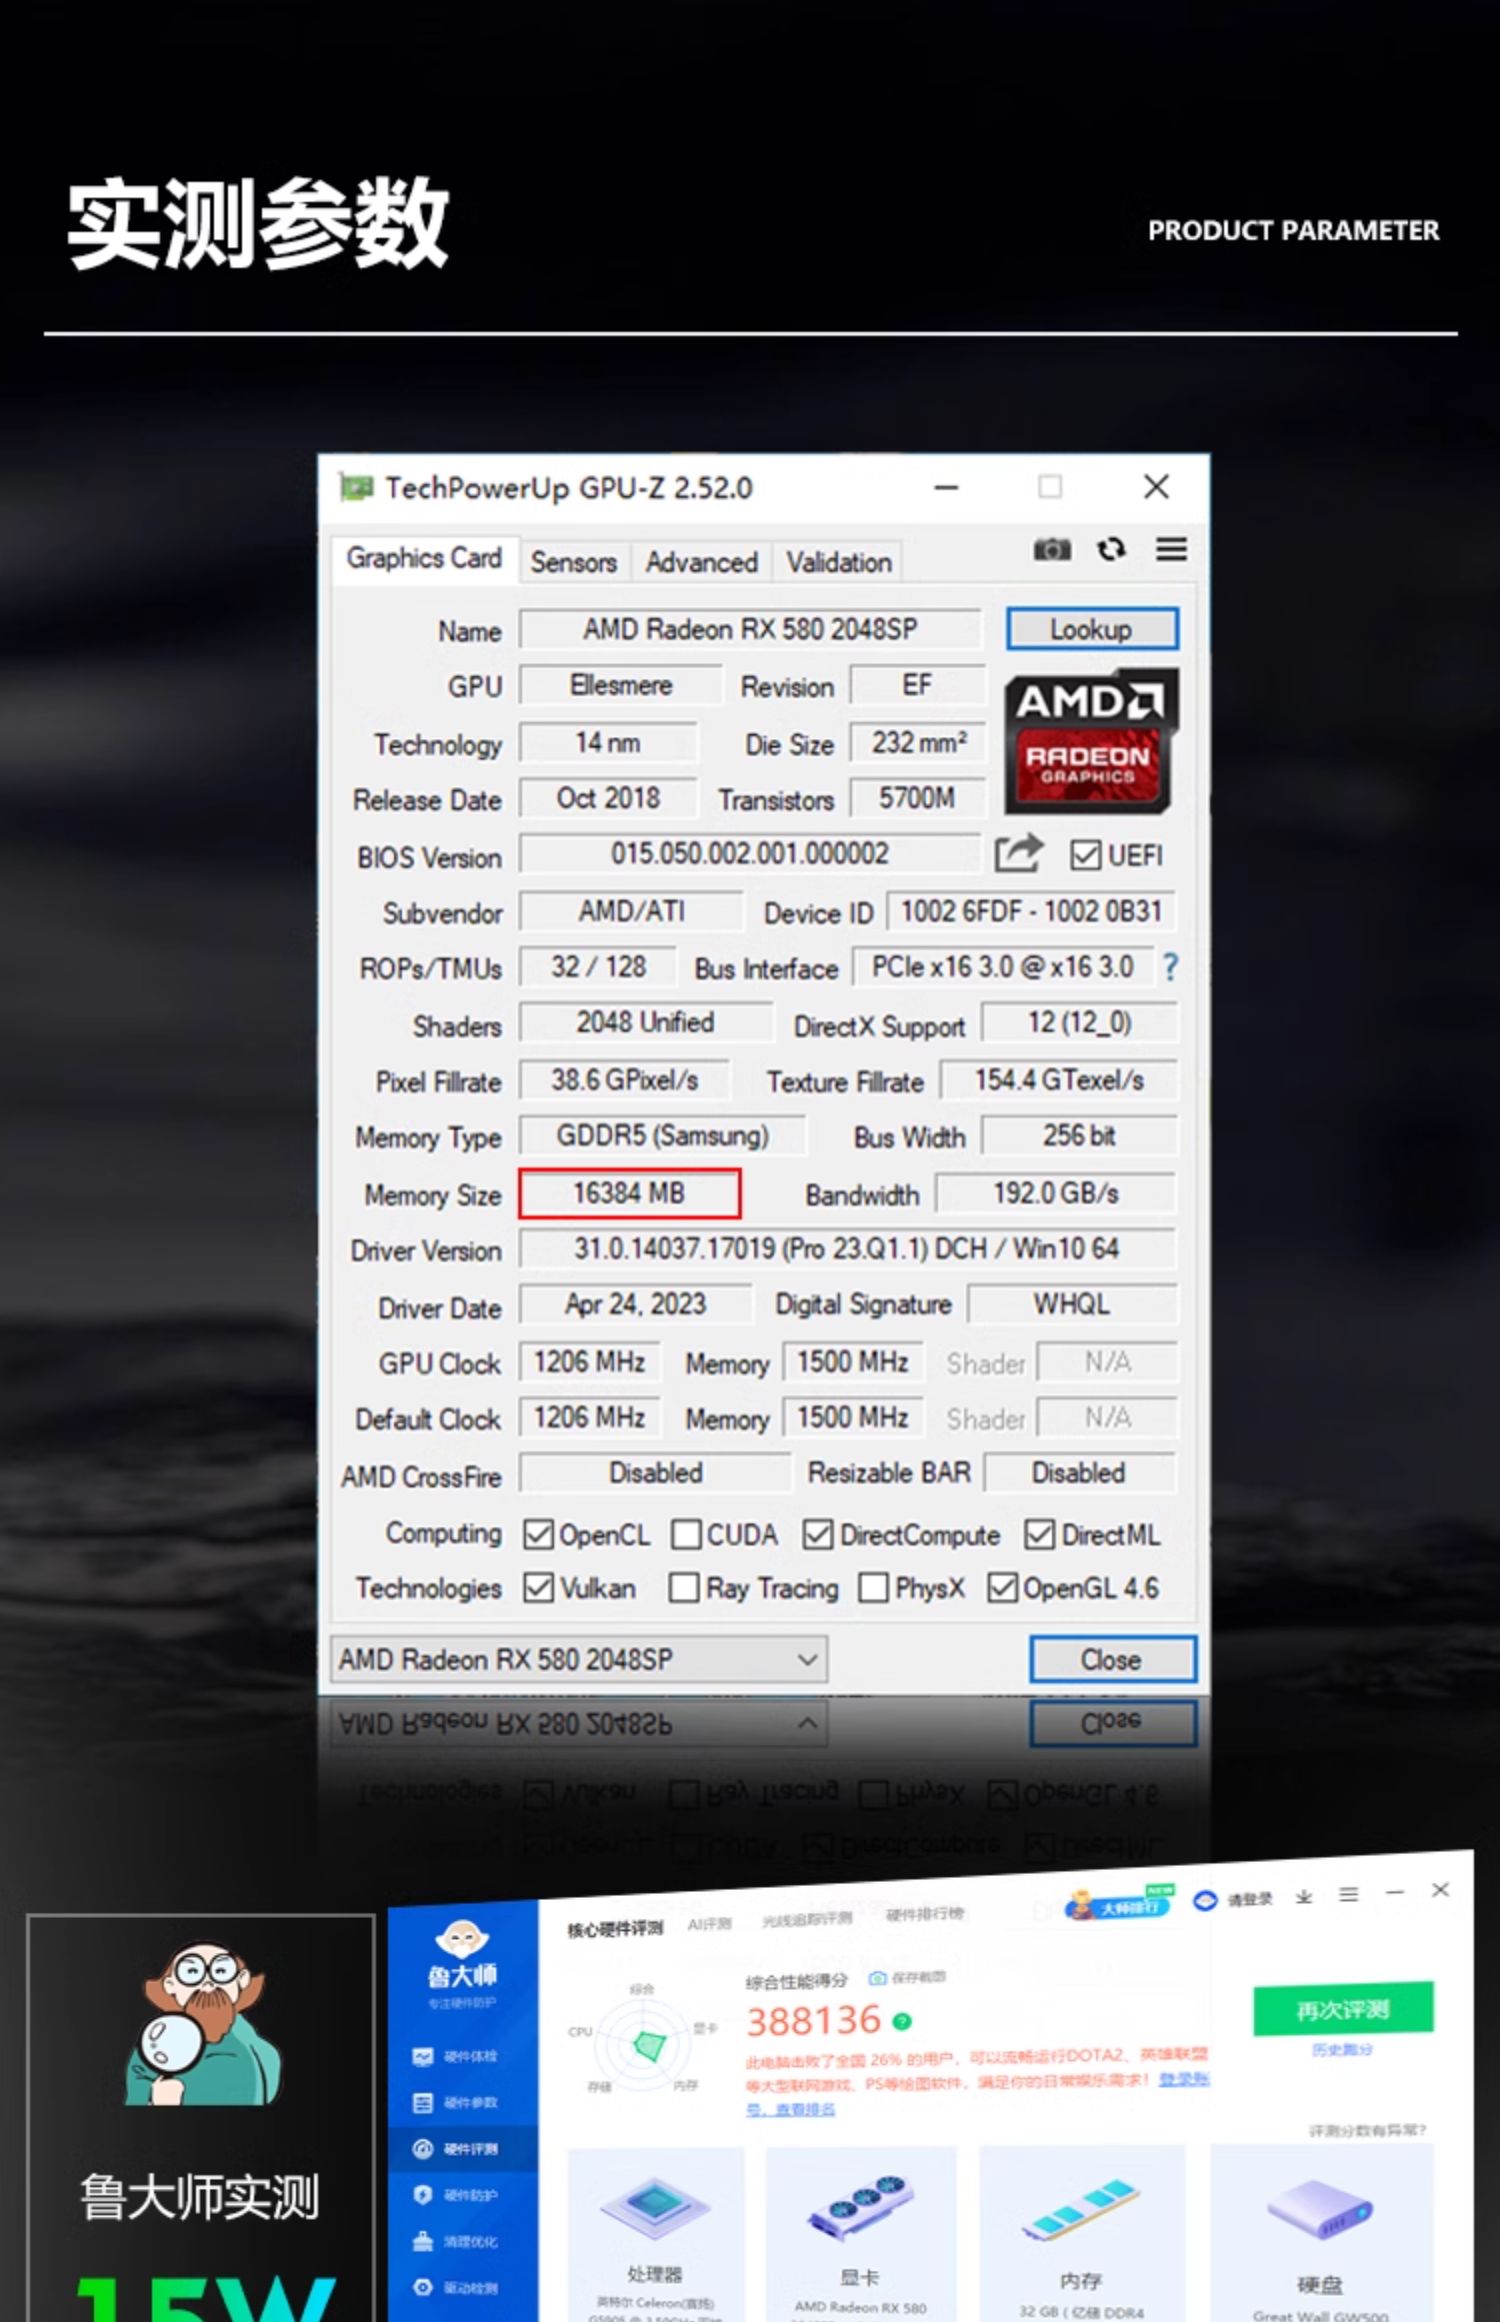Viewport: 1500px width, 2322px height.
Task: Switch to the Graphics Card tab
Action: pos(424,558)
